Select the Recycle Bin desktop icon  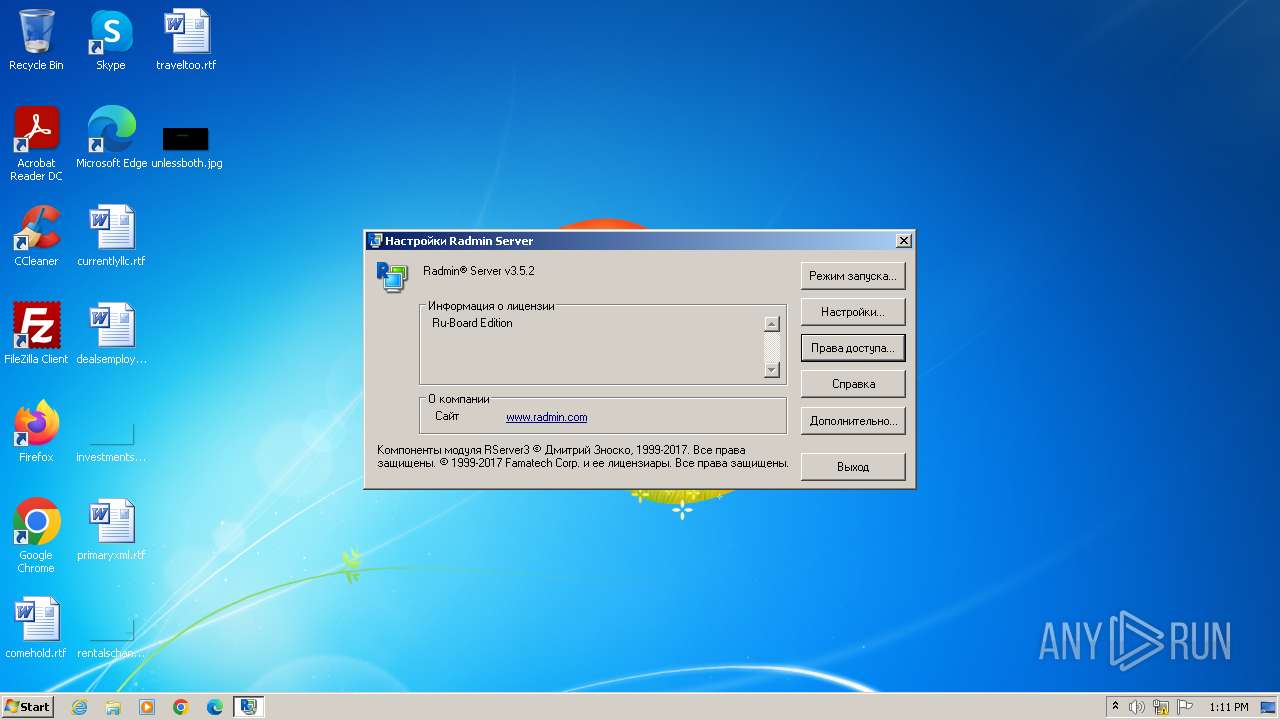click(x=36, y=40)
